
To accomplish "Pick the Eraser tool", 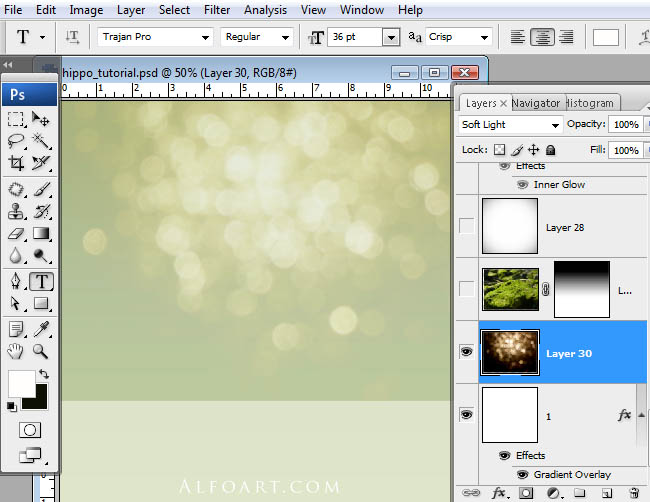I will tap(16, 233).
